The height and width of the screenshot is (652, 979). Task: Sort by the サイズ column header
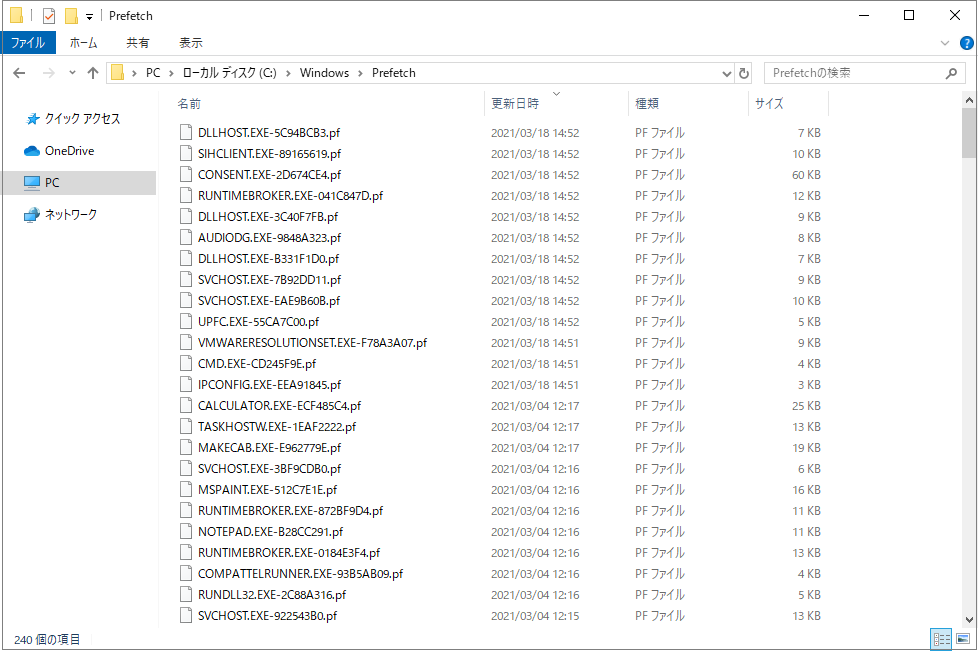click(769, 104)
